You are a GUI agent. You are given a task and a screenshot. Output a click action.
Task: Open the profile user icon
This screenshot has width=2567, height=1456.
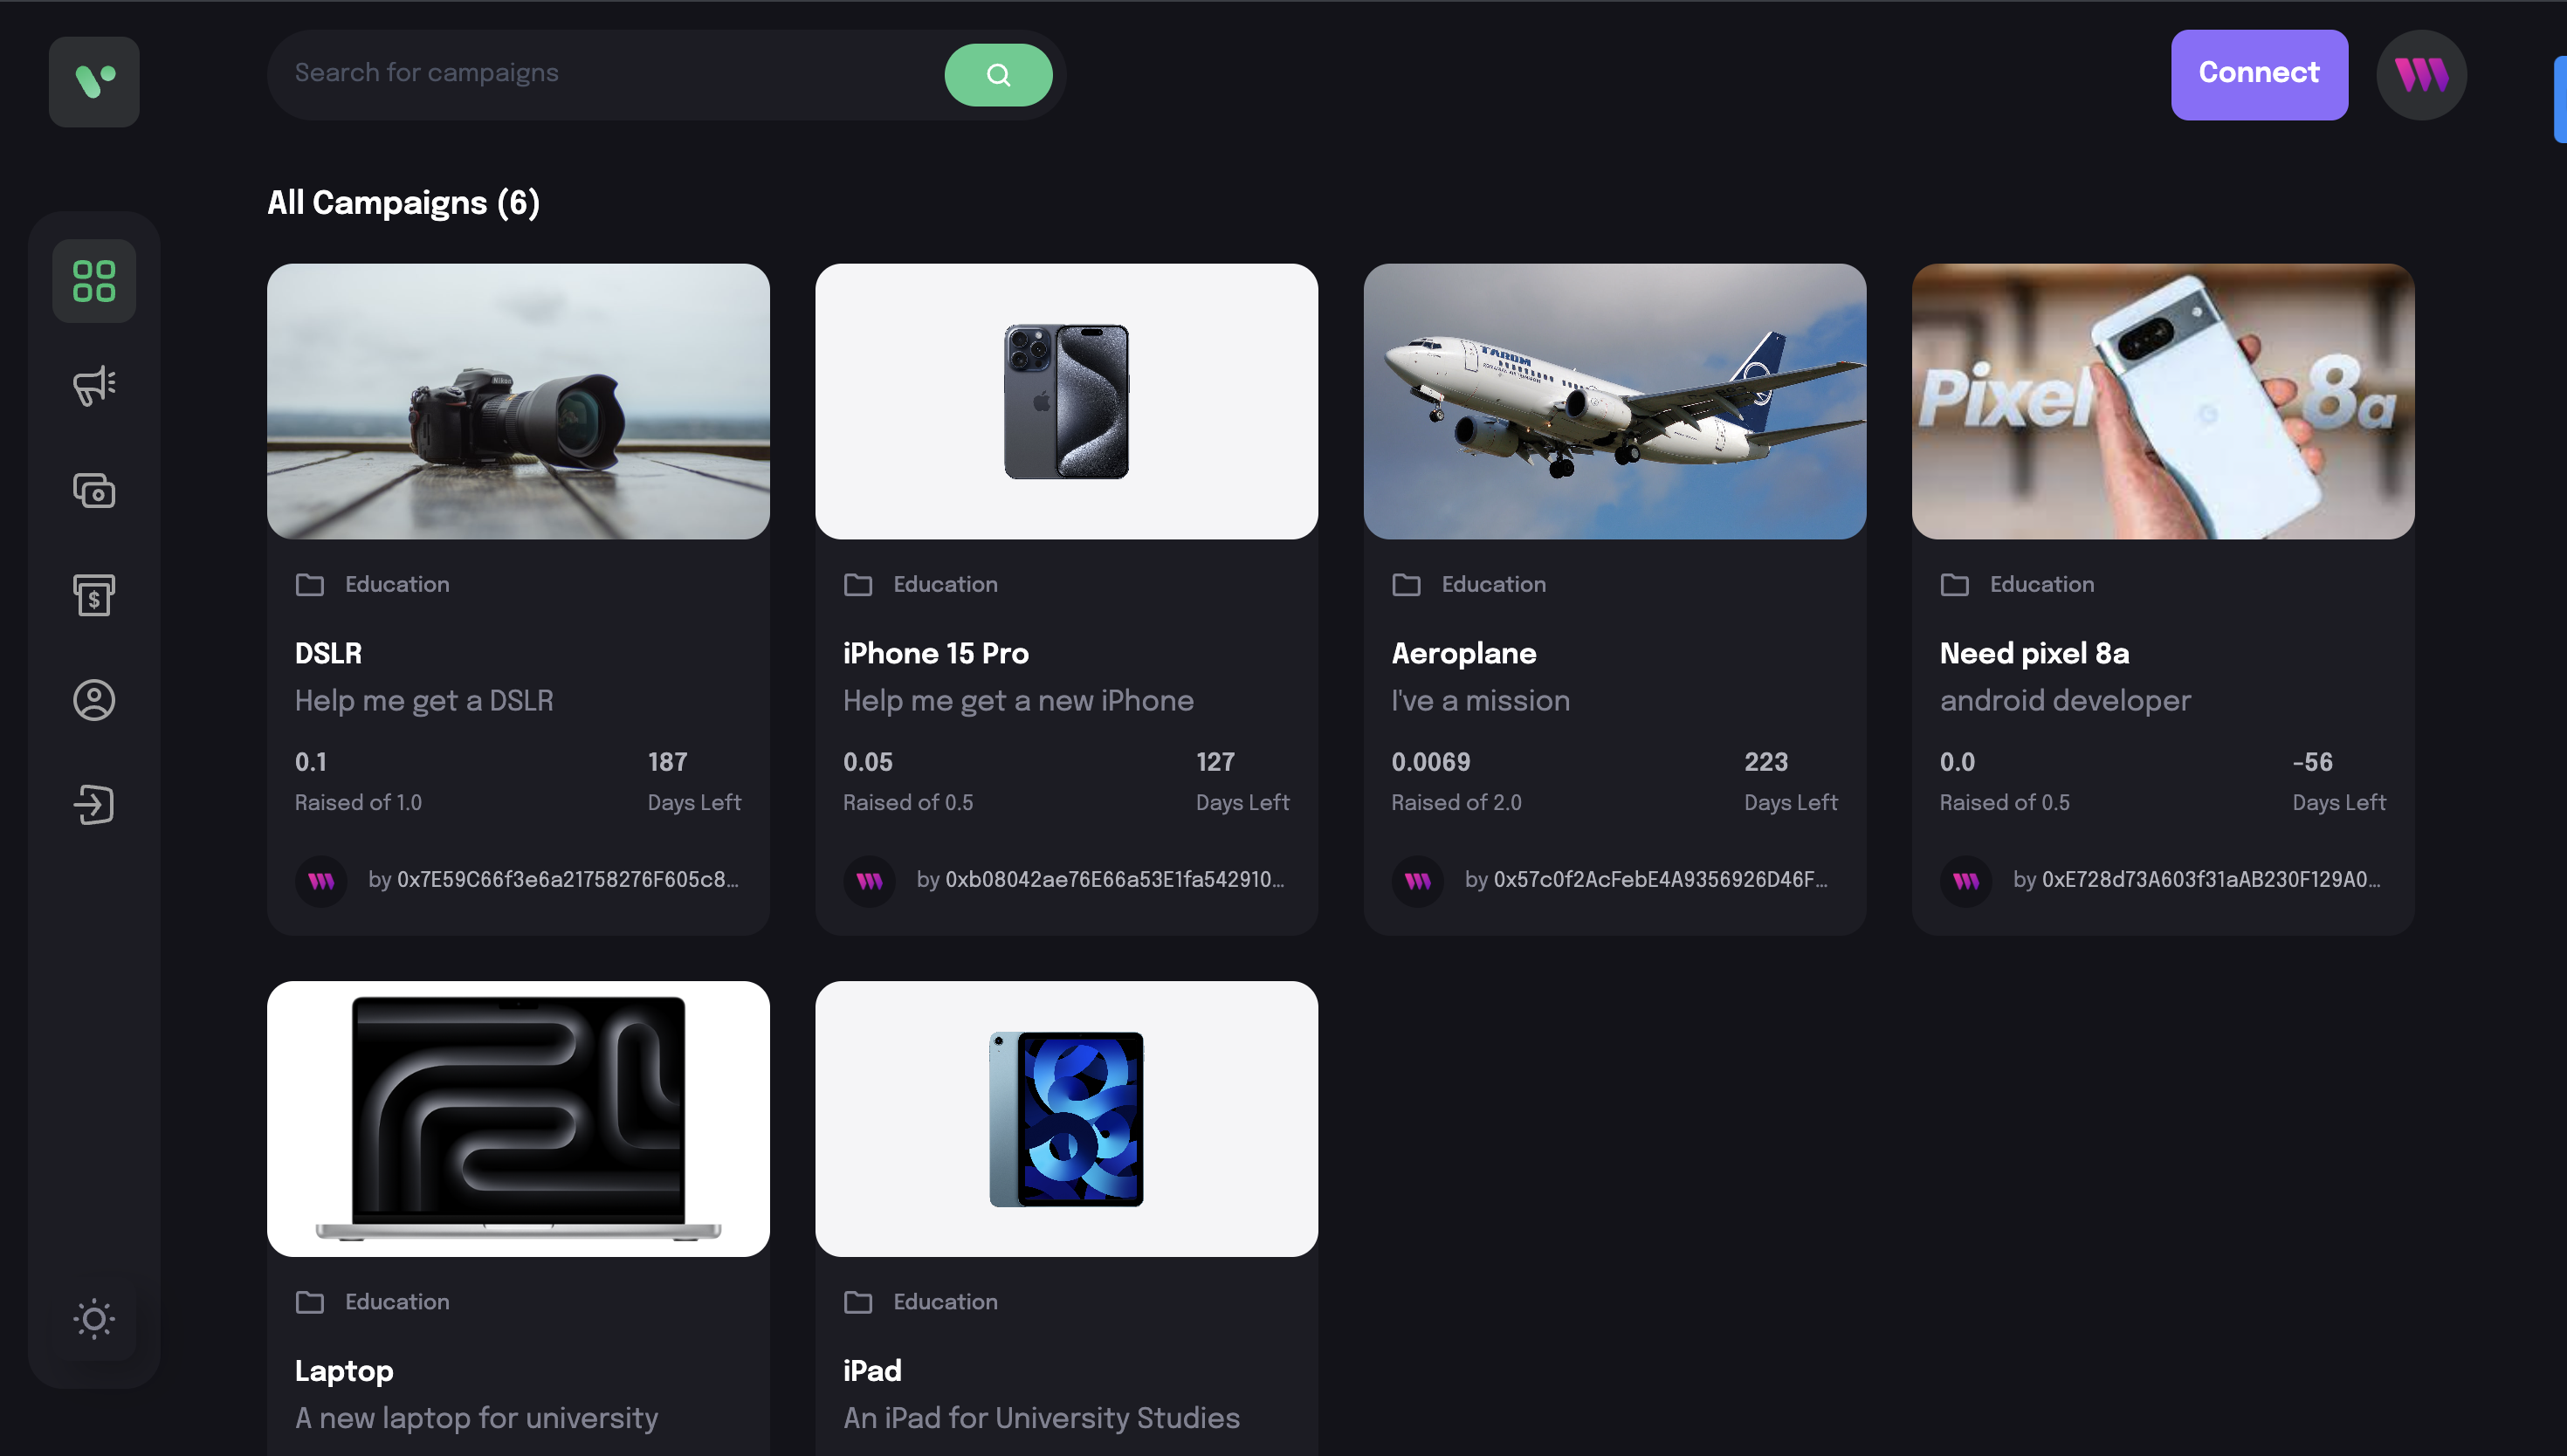point(94,700)
